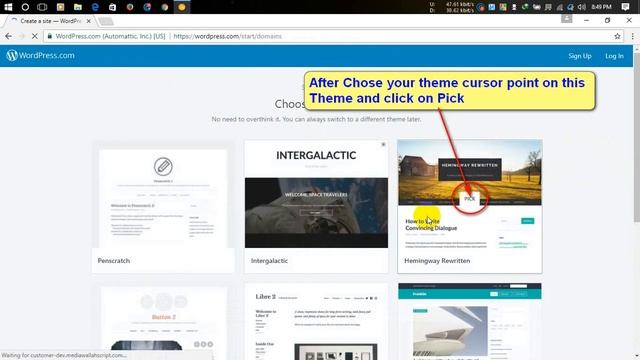
Task: Click Pick on the Hemingway Rewritten theme
Action: click(469, 199)
